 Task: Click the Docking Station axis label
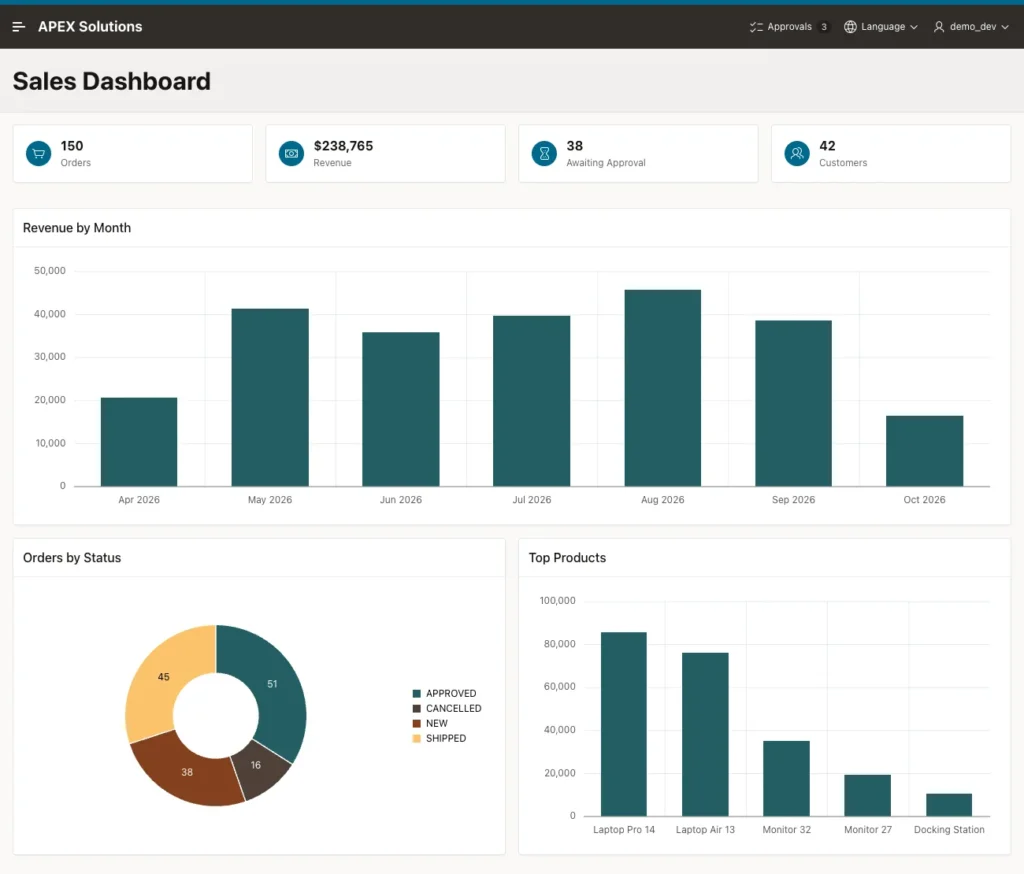pyautogui.click(x=949, y=830)
